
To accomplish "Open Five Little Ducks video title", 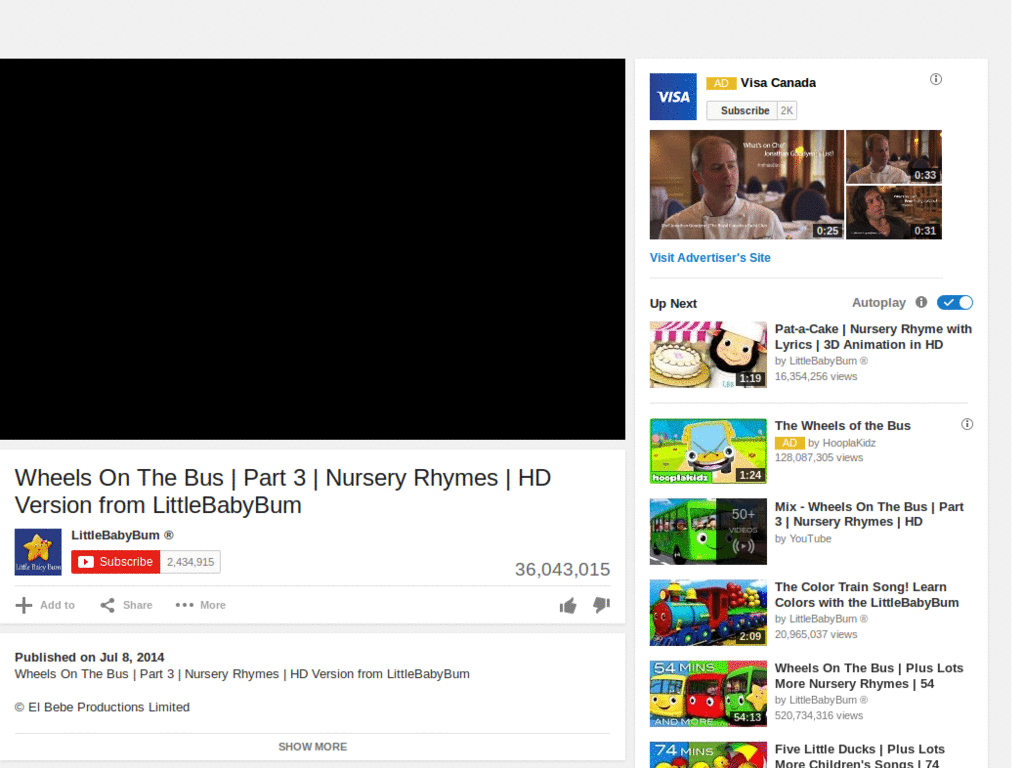I will pyautogui.click(x=859, y=756).
